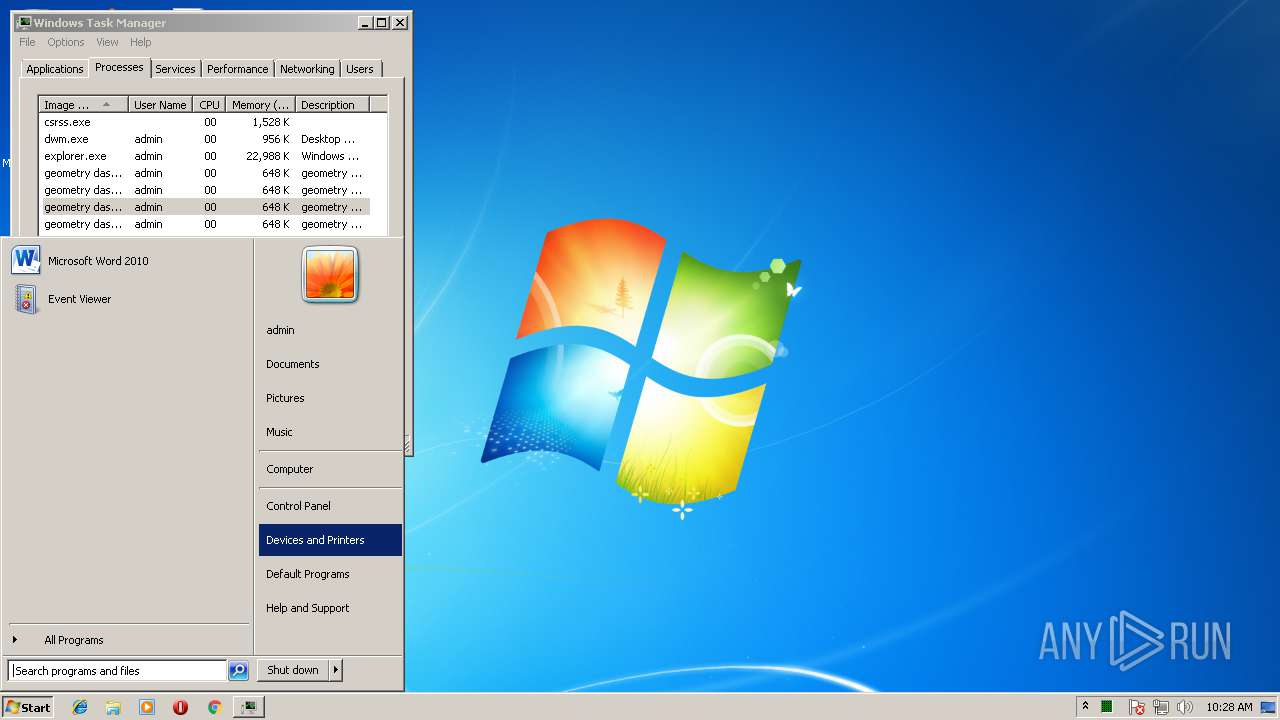The height and width of the screenshot is (720, 1280).
Task: Switch to the Users tab
Action: tap(359, 69)
